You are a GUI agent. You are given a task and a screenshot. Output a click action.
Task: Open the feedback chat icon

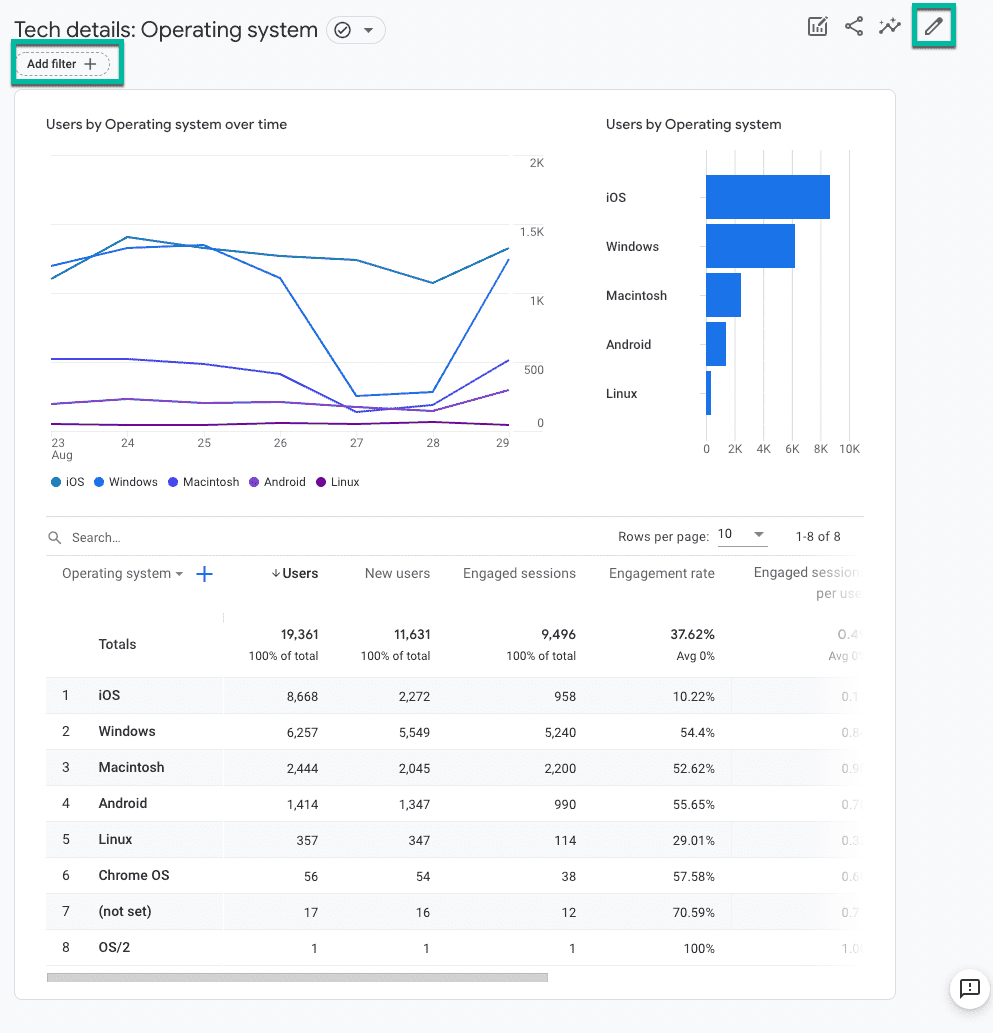point(969,988)
